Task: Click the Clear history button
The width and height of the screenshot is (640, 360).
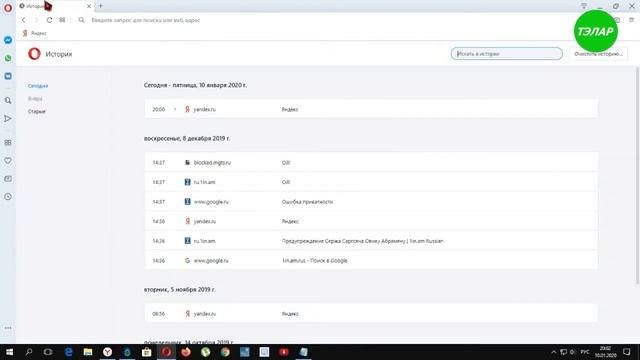Action: [598, 53]
